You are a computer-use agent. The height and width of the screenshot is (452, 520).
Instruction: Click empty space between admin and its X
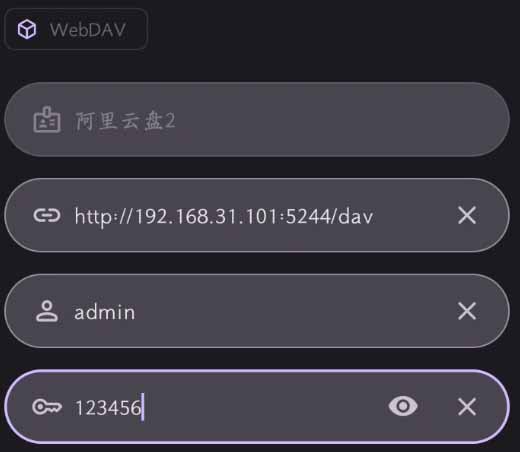pos(293,311)
